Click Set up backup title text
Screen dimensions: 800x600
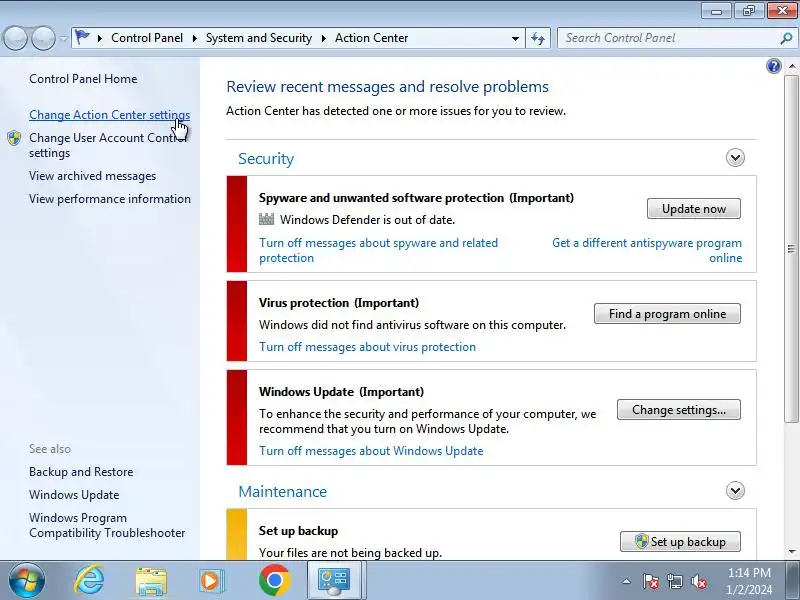click(298, 531)
